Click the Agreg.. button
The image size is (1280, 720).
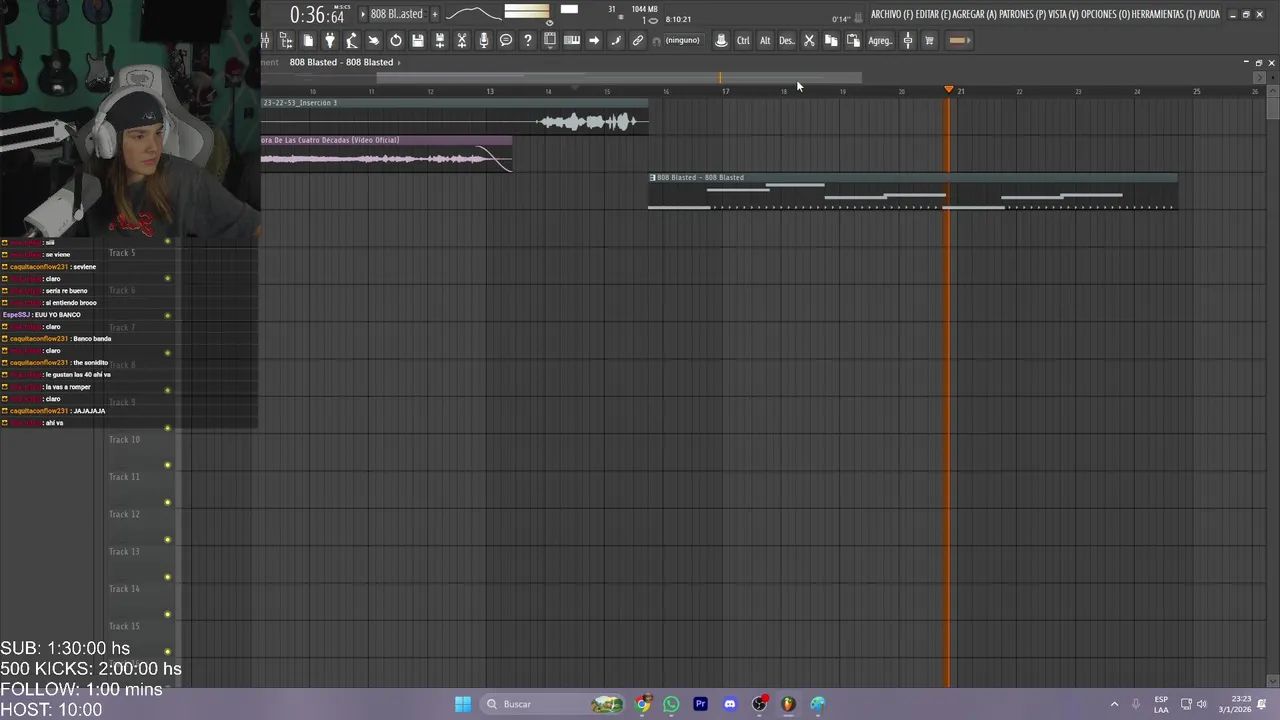coord(880,40)
